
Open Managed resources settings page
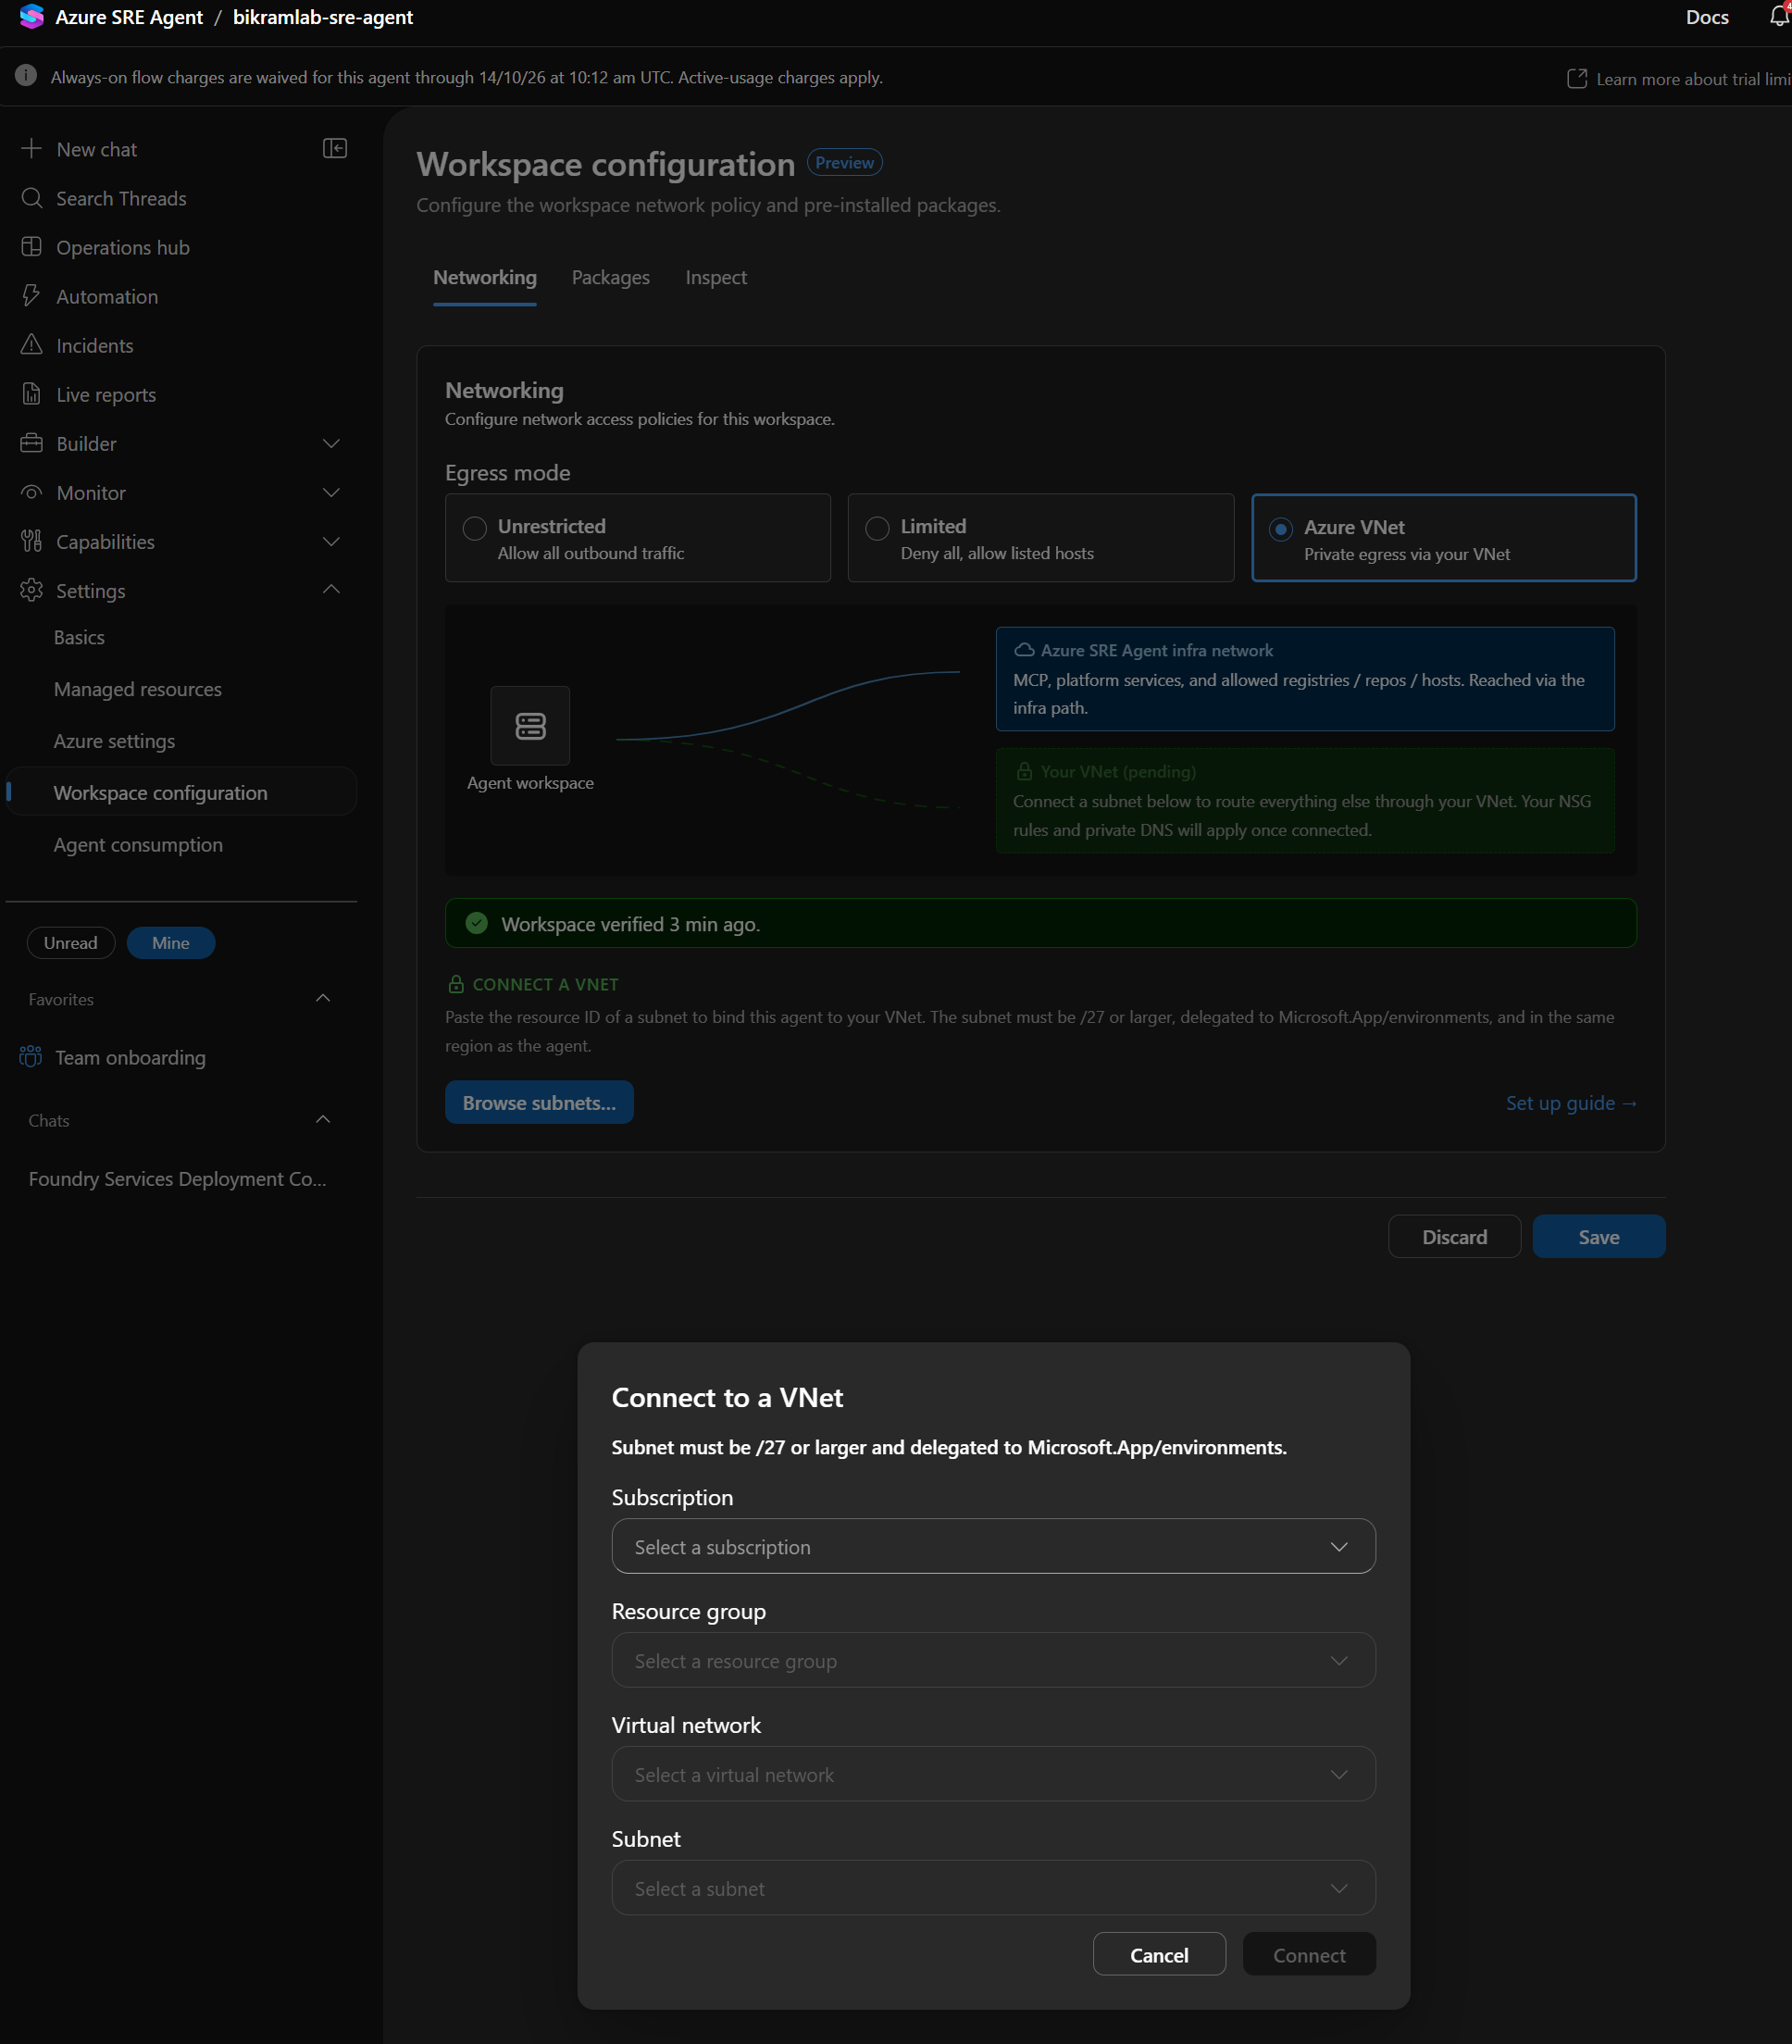(138, 689)
